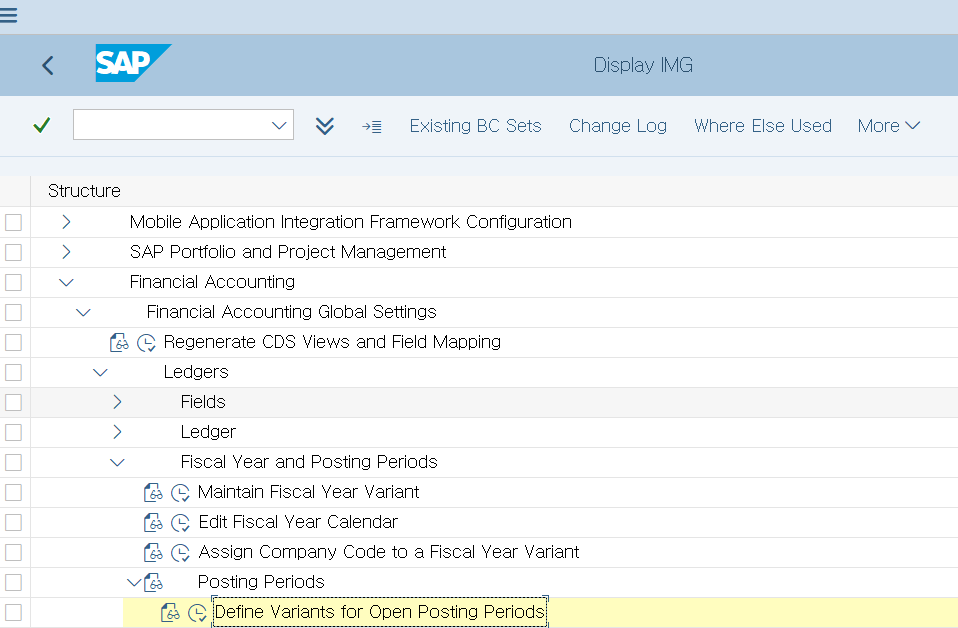Open documentation icon for Regenerate CDS Views
This screenshot has width=958, height=628.
pyautogui.click(x=119, y=343)
